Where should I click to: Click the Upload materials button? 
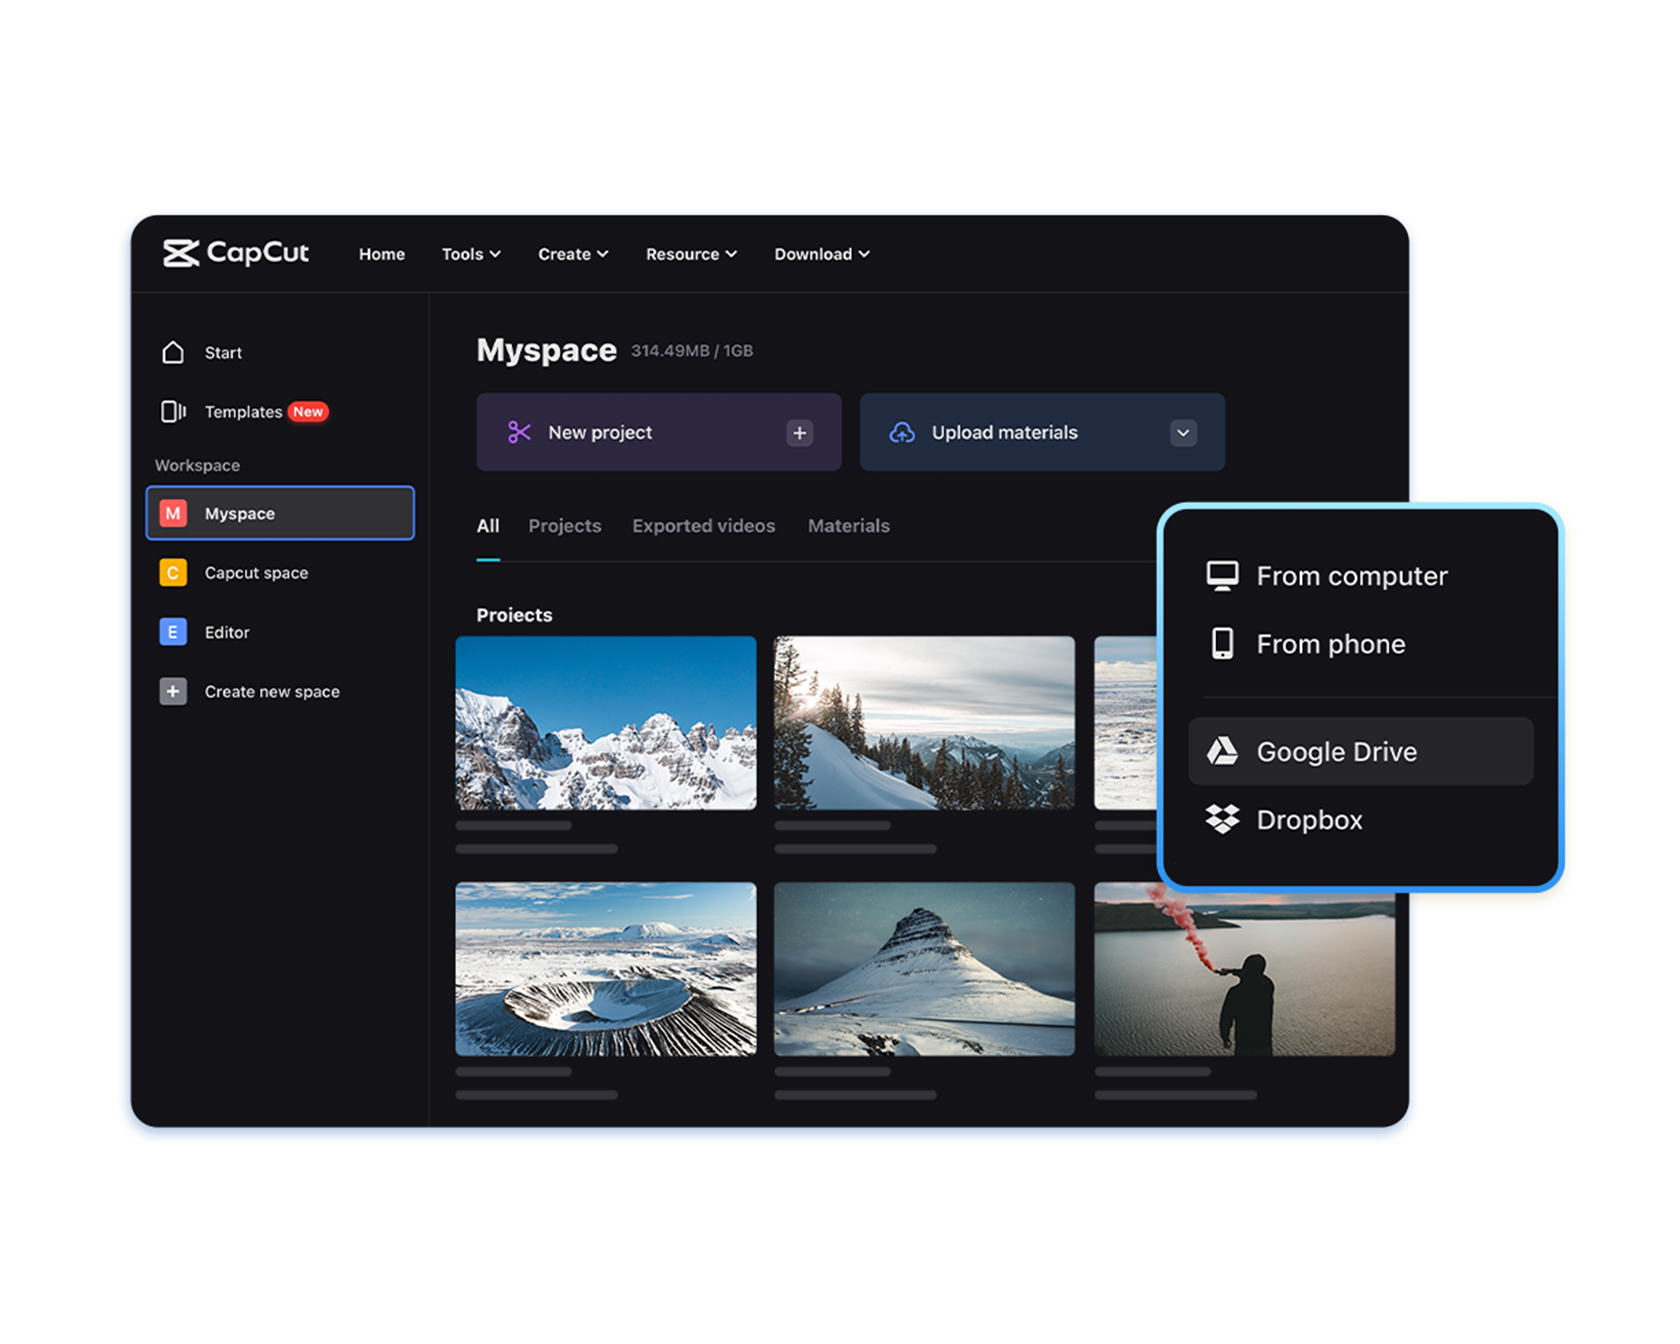tap(1004, 432)
